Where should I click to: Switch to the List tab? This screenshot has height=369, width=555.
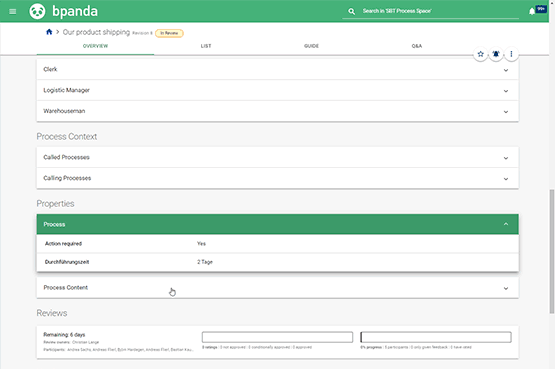206,46
